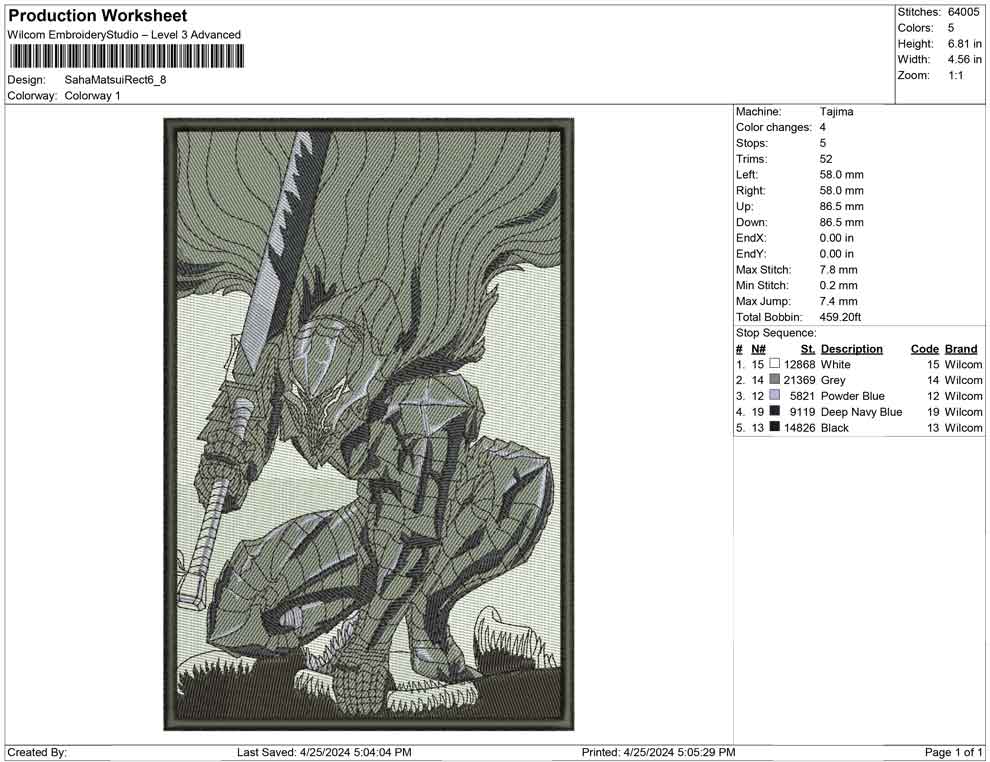Click the 'St.' column header

[x=808, y=349]
